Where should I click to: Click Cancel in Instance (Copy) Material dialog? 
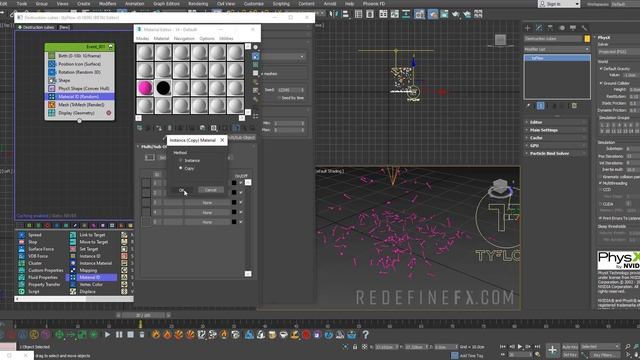point(211,190)
